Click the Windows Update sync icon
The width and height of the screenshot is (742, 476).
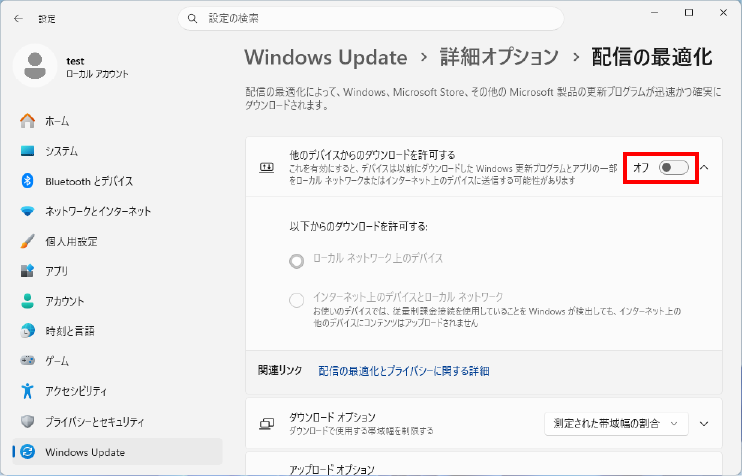tap(27, 452)
